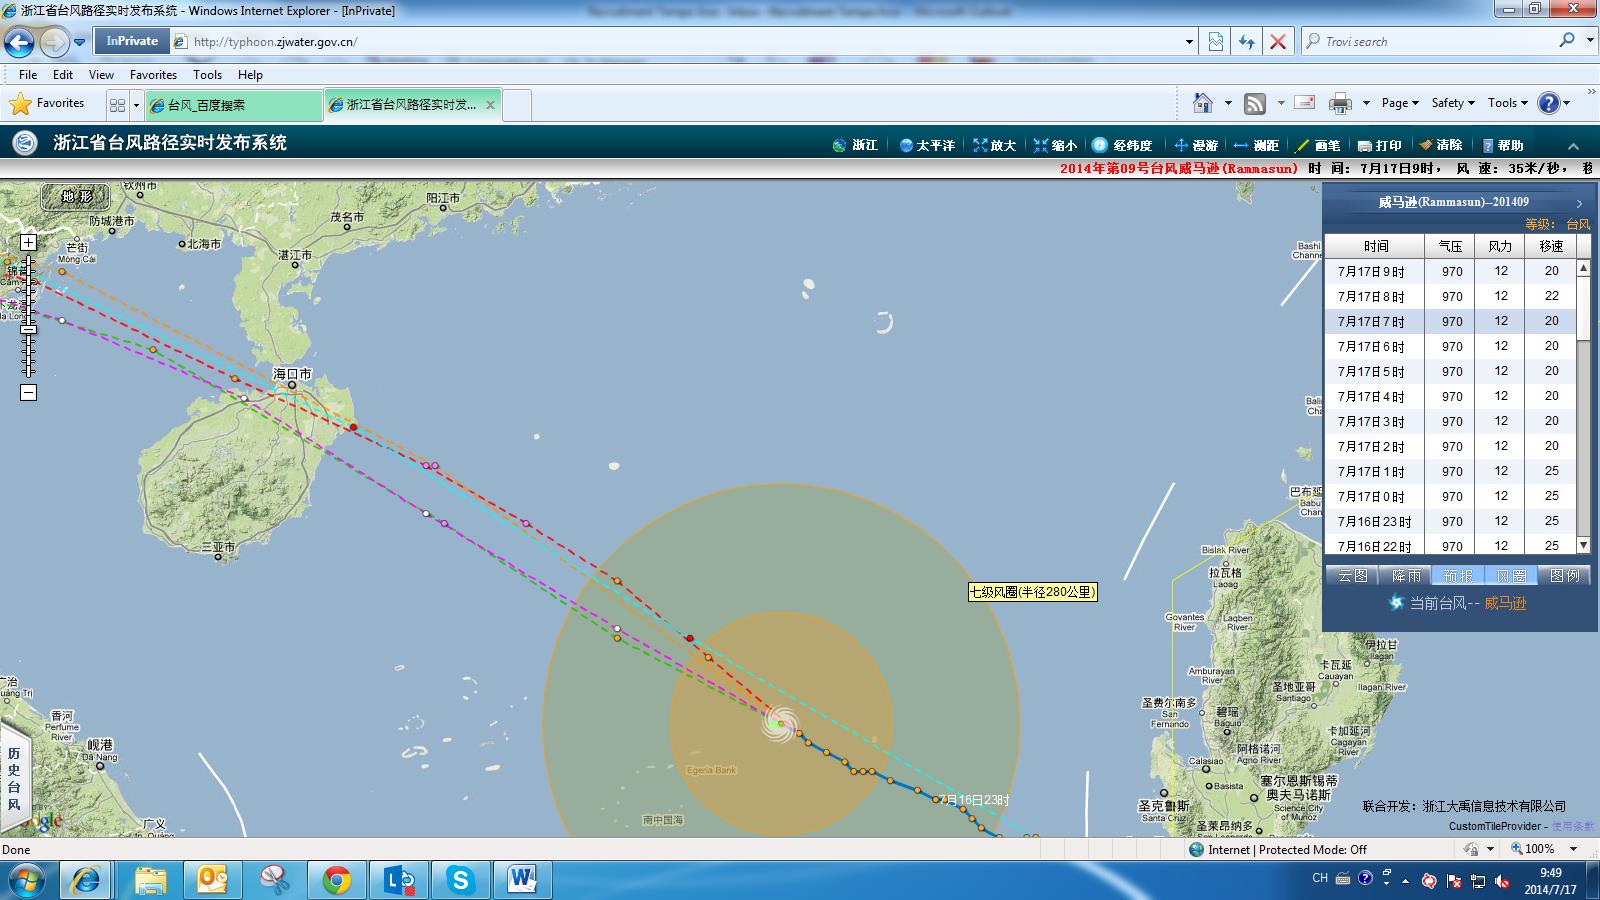Image resolution: width=1600 pixels, height=900 pixels.
Task: Toggle the 预报 forecast track layer
Action: pos(1458,576)
